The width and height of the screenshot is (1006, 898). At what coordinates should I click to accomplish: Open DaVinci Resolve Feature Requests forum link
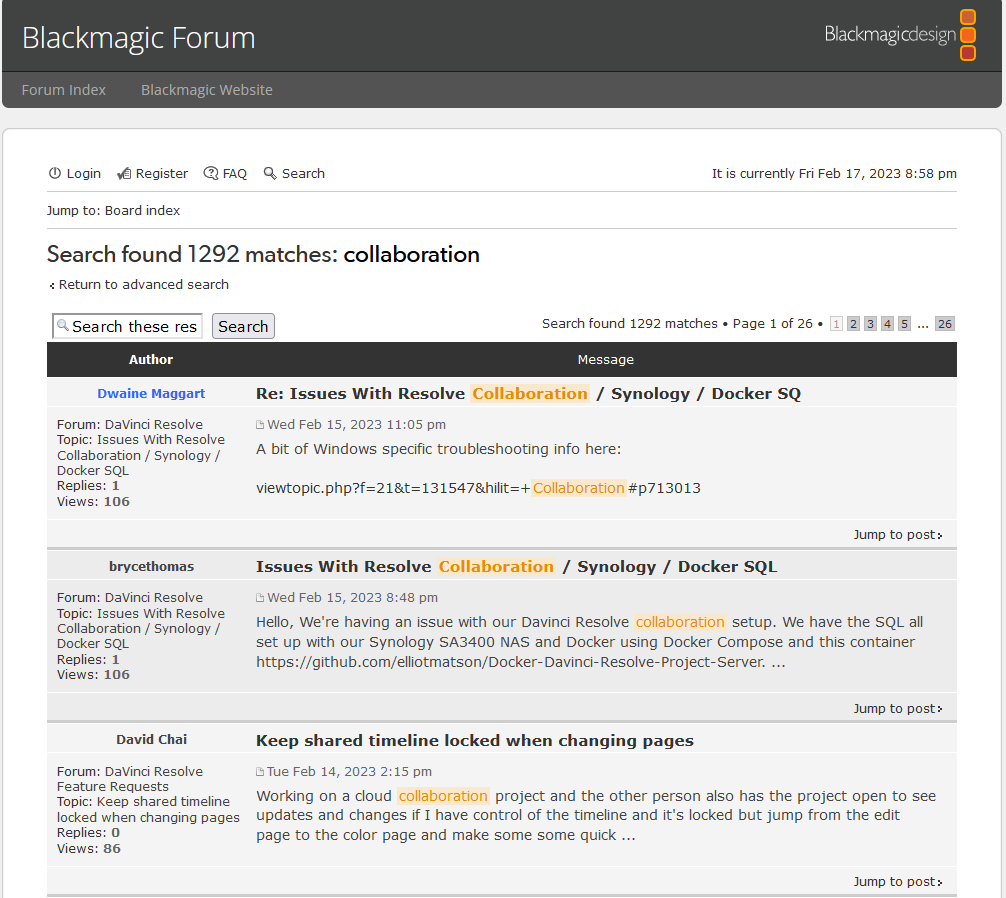(x=129, y=779)
